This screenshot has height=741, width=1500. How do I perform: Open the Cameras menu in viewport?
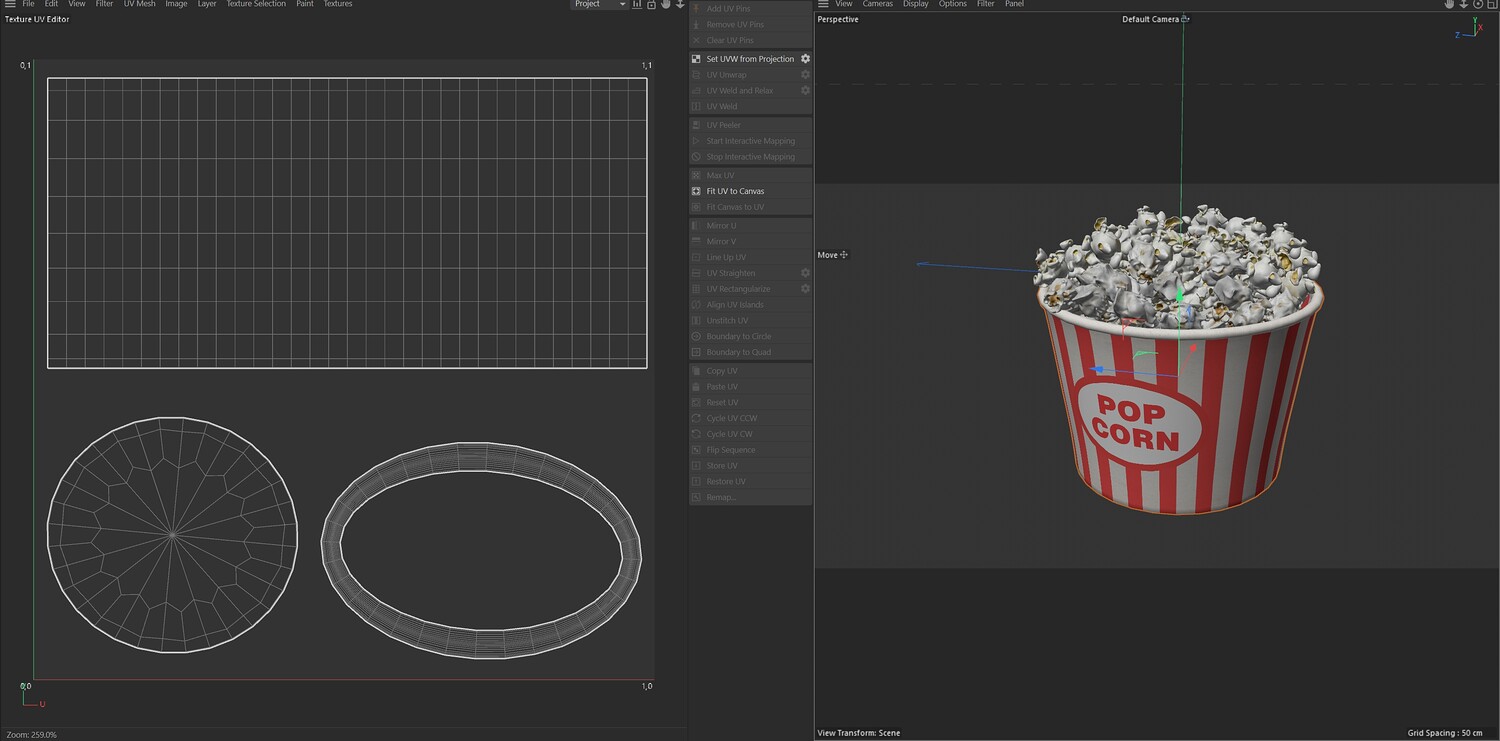click(877, 4)
